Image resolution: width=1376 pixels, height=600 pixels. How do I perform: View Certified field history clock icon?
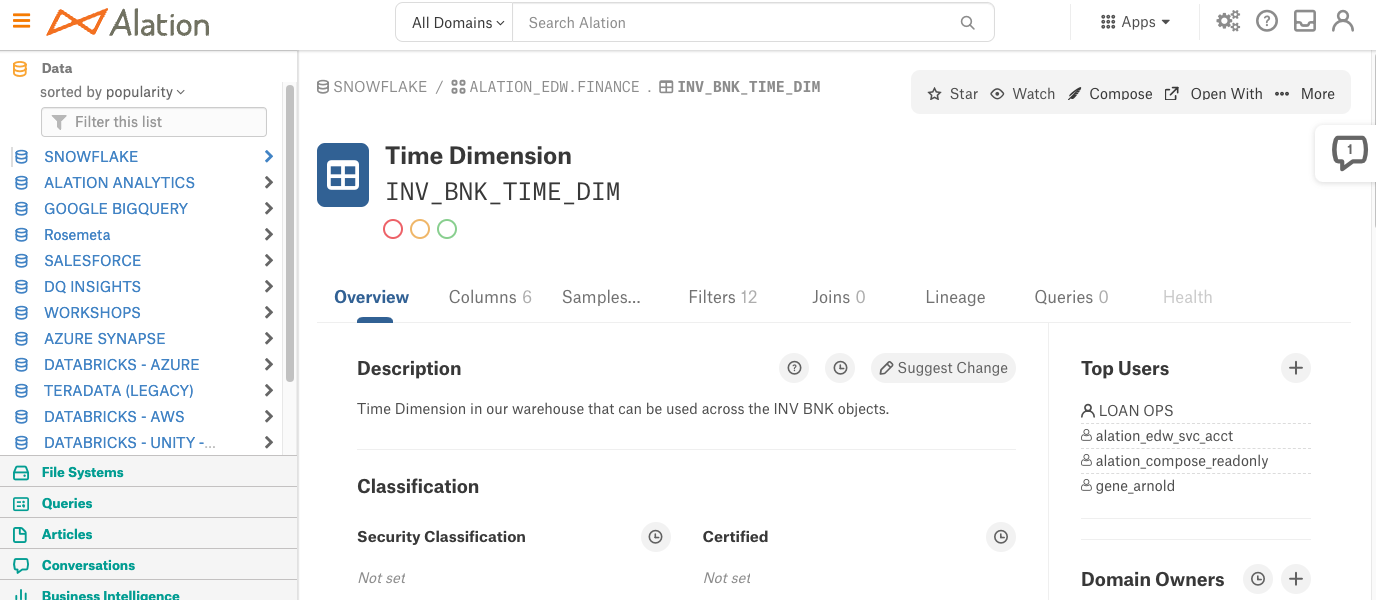(x=1000, y=537)
